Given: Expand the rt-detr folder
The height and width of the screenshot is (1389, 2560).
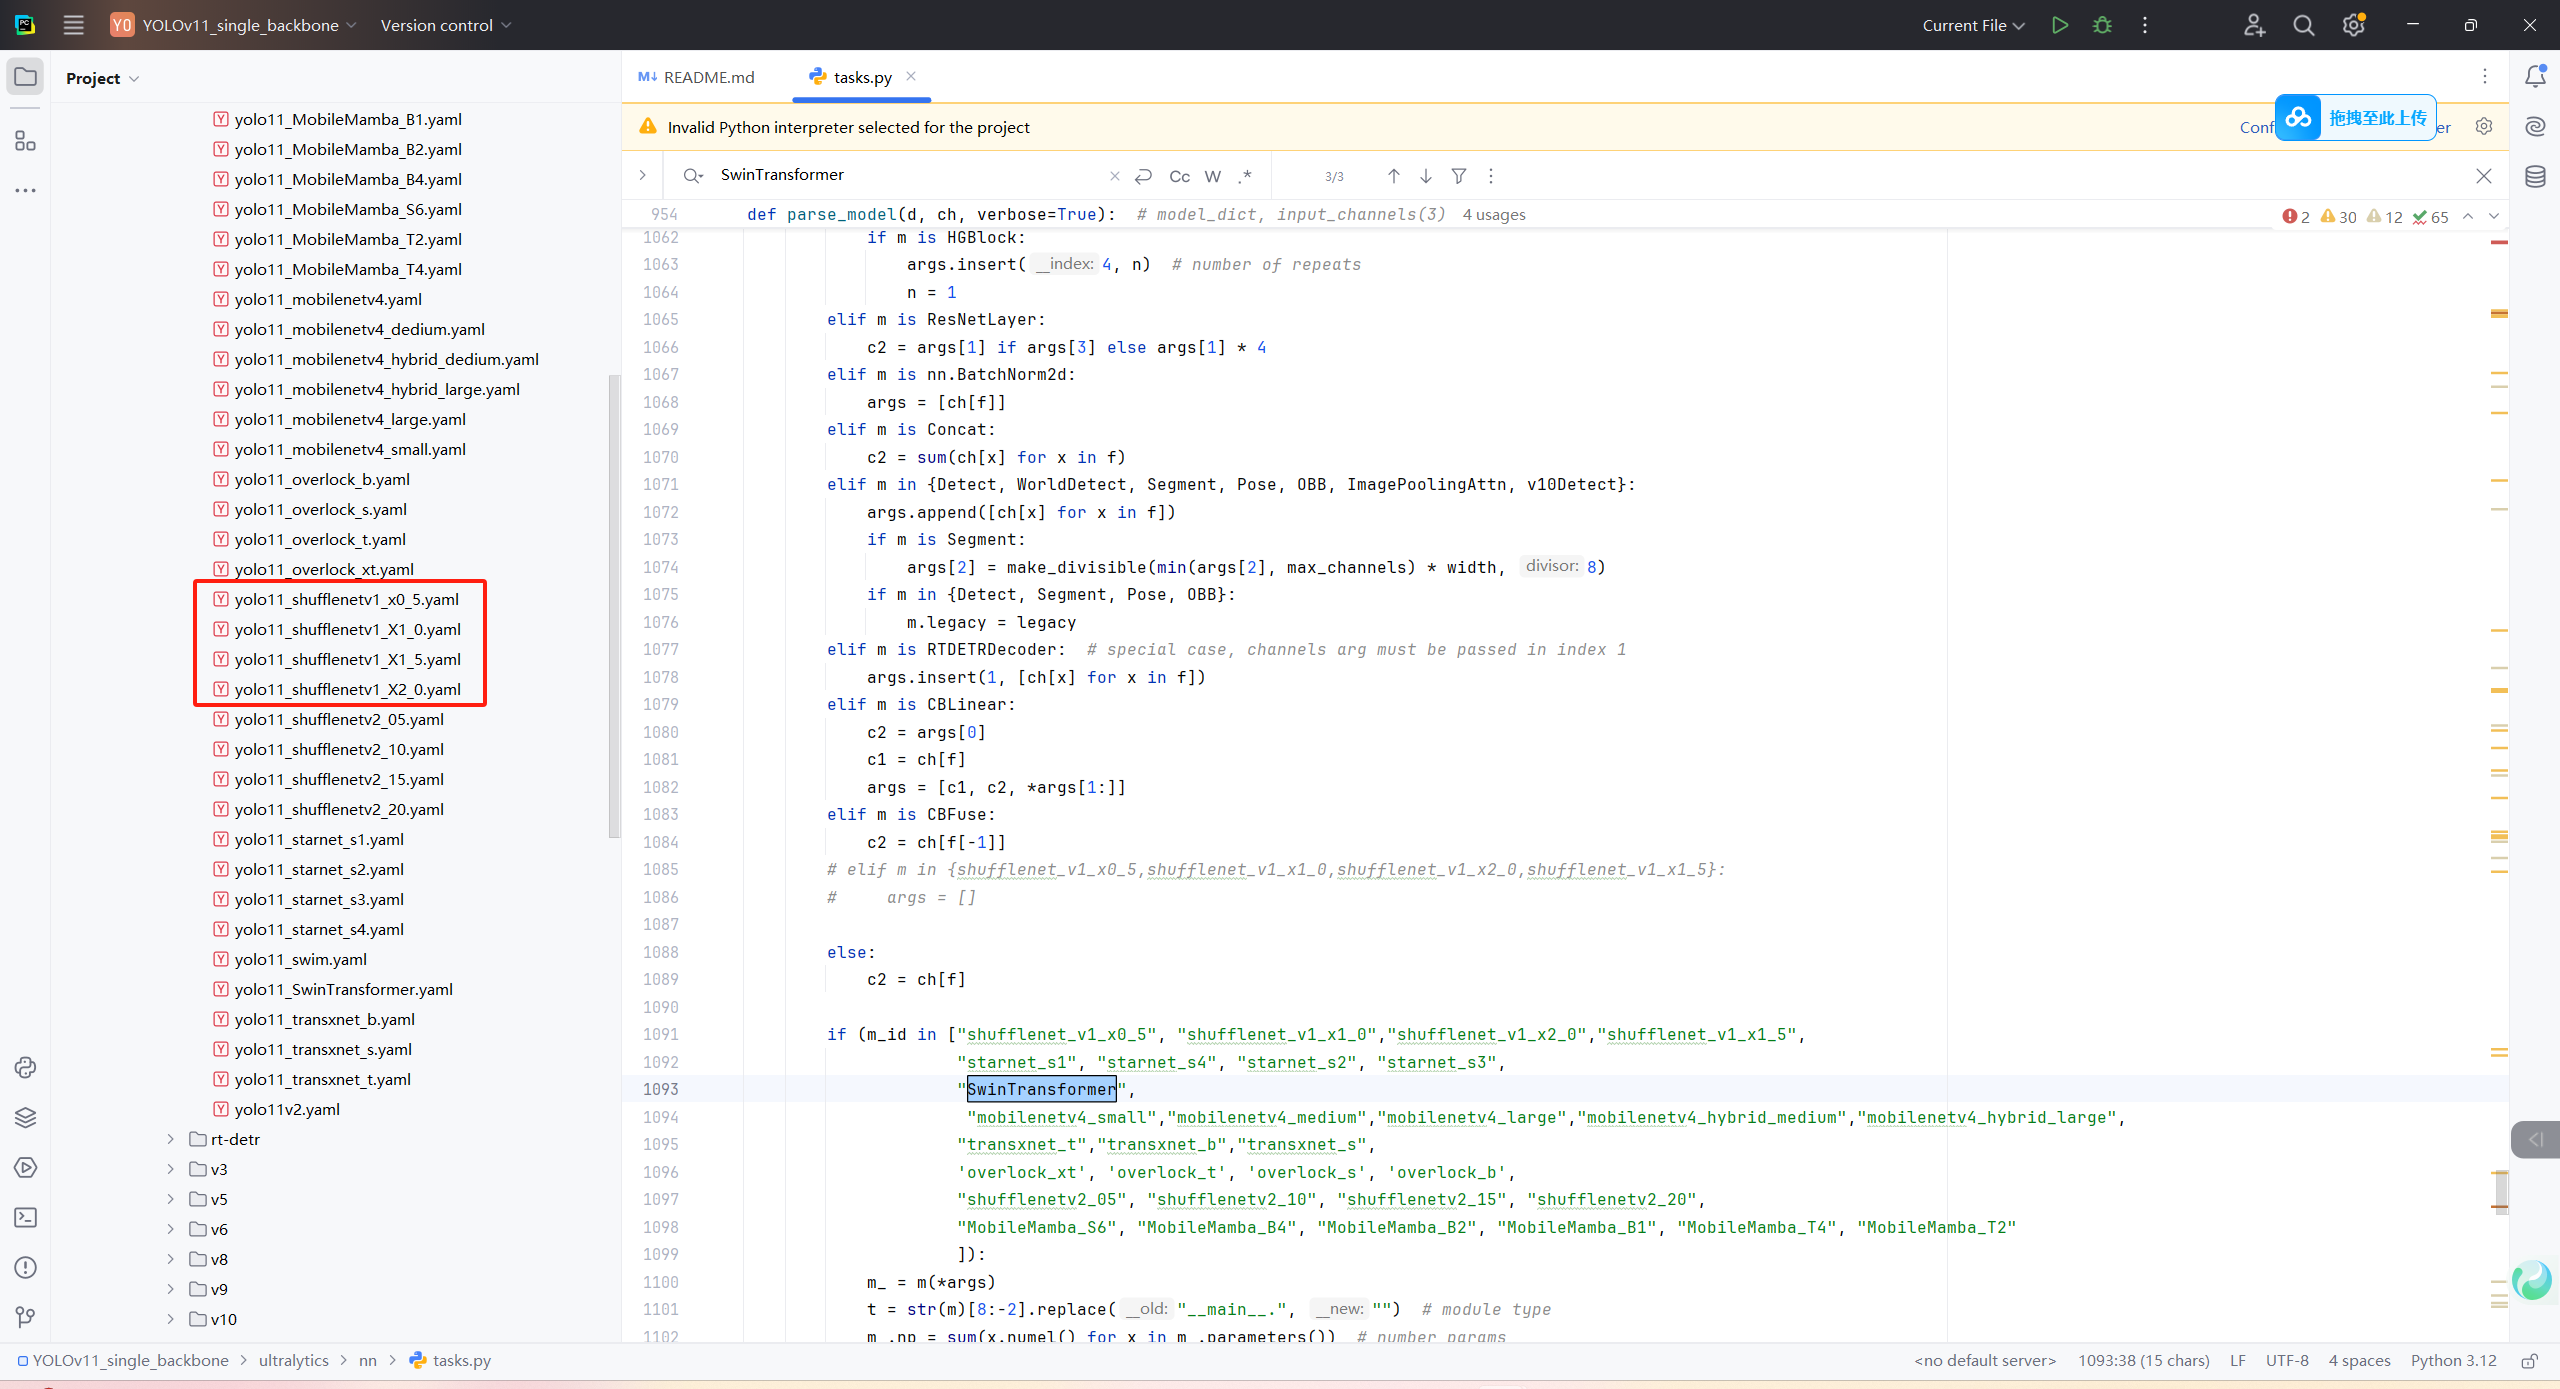Looking at the screenshot, I should pos(171,1139).
